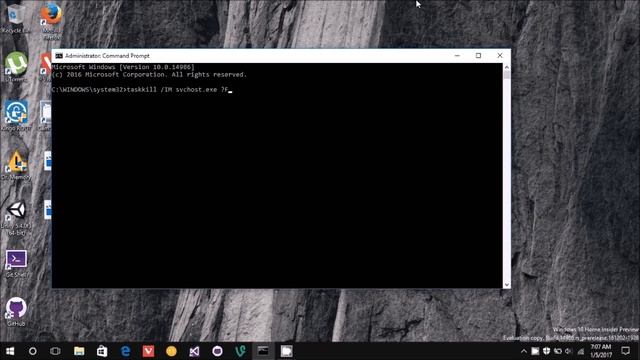640x360 pixels.
Task: Click the Command Prompt title bar text
Action: (107, 56)
